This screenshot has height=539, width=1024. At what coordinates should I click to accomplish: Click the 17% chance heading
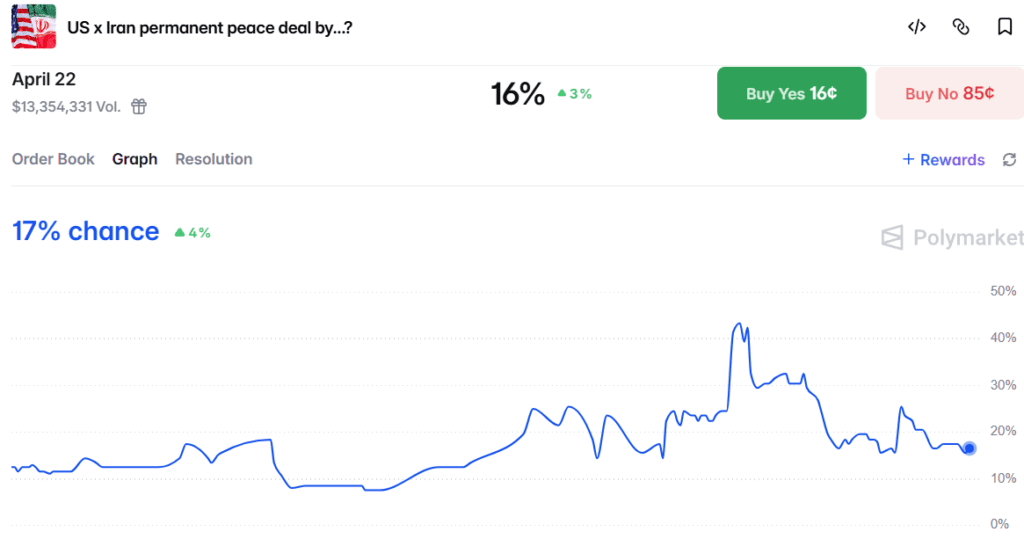click(85, 231)
